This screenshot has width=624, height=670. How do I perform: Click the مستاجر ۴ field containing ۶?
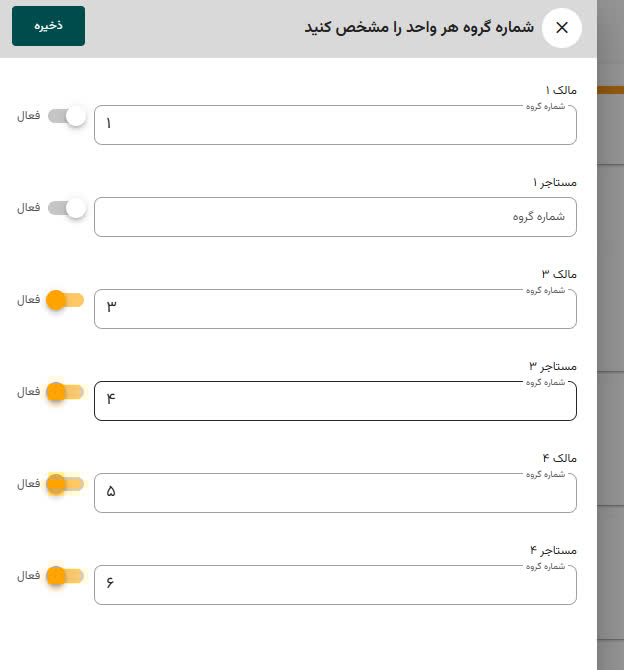(335, 585)
